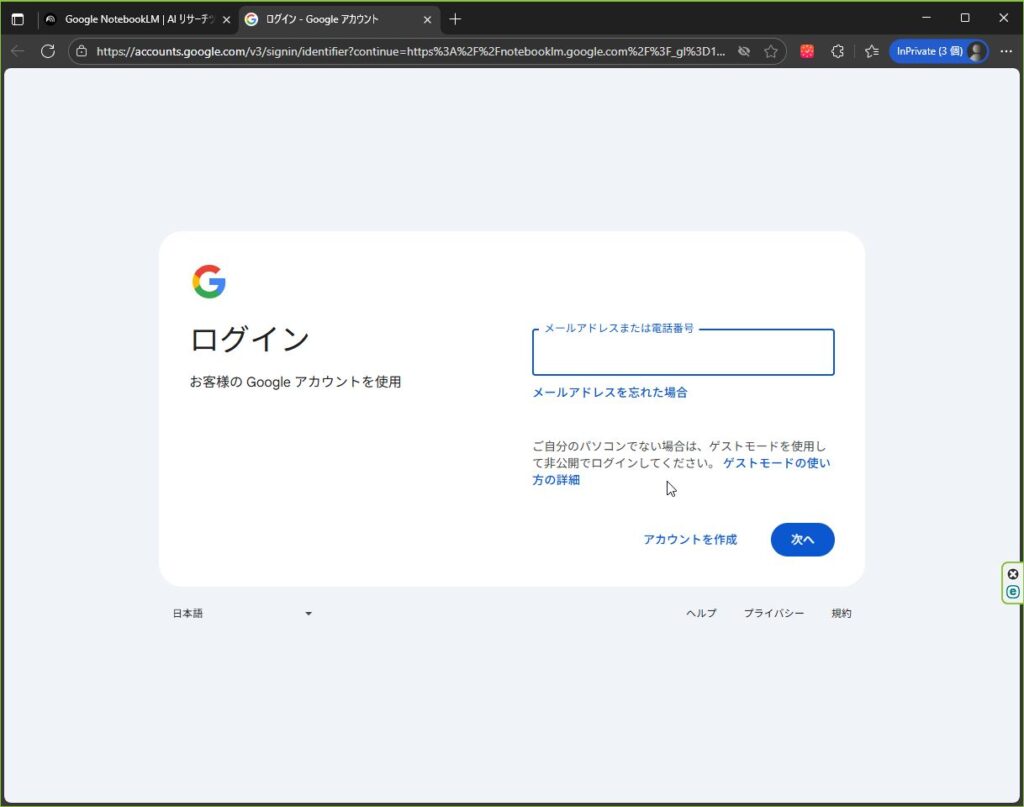Maximize the browser window
The height and width of the screenshot is (807, 1024).
coord(965,18)
